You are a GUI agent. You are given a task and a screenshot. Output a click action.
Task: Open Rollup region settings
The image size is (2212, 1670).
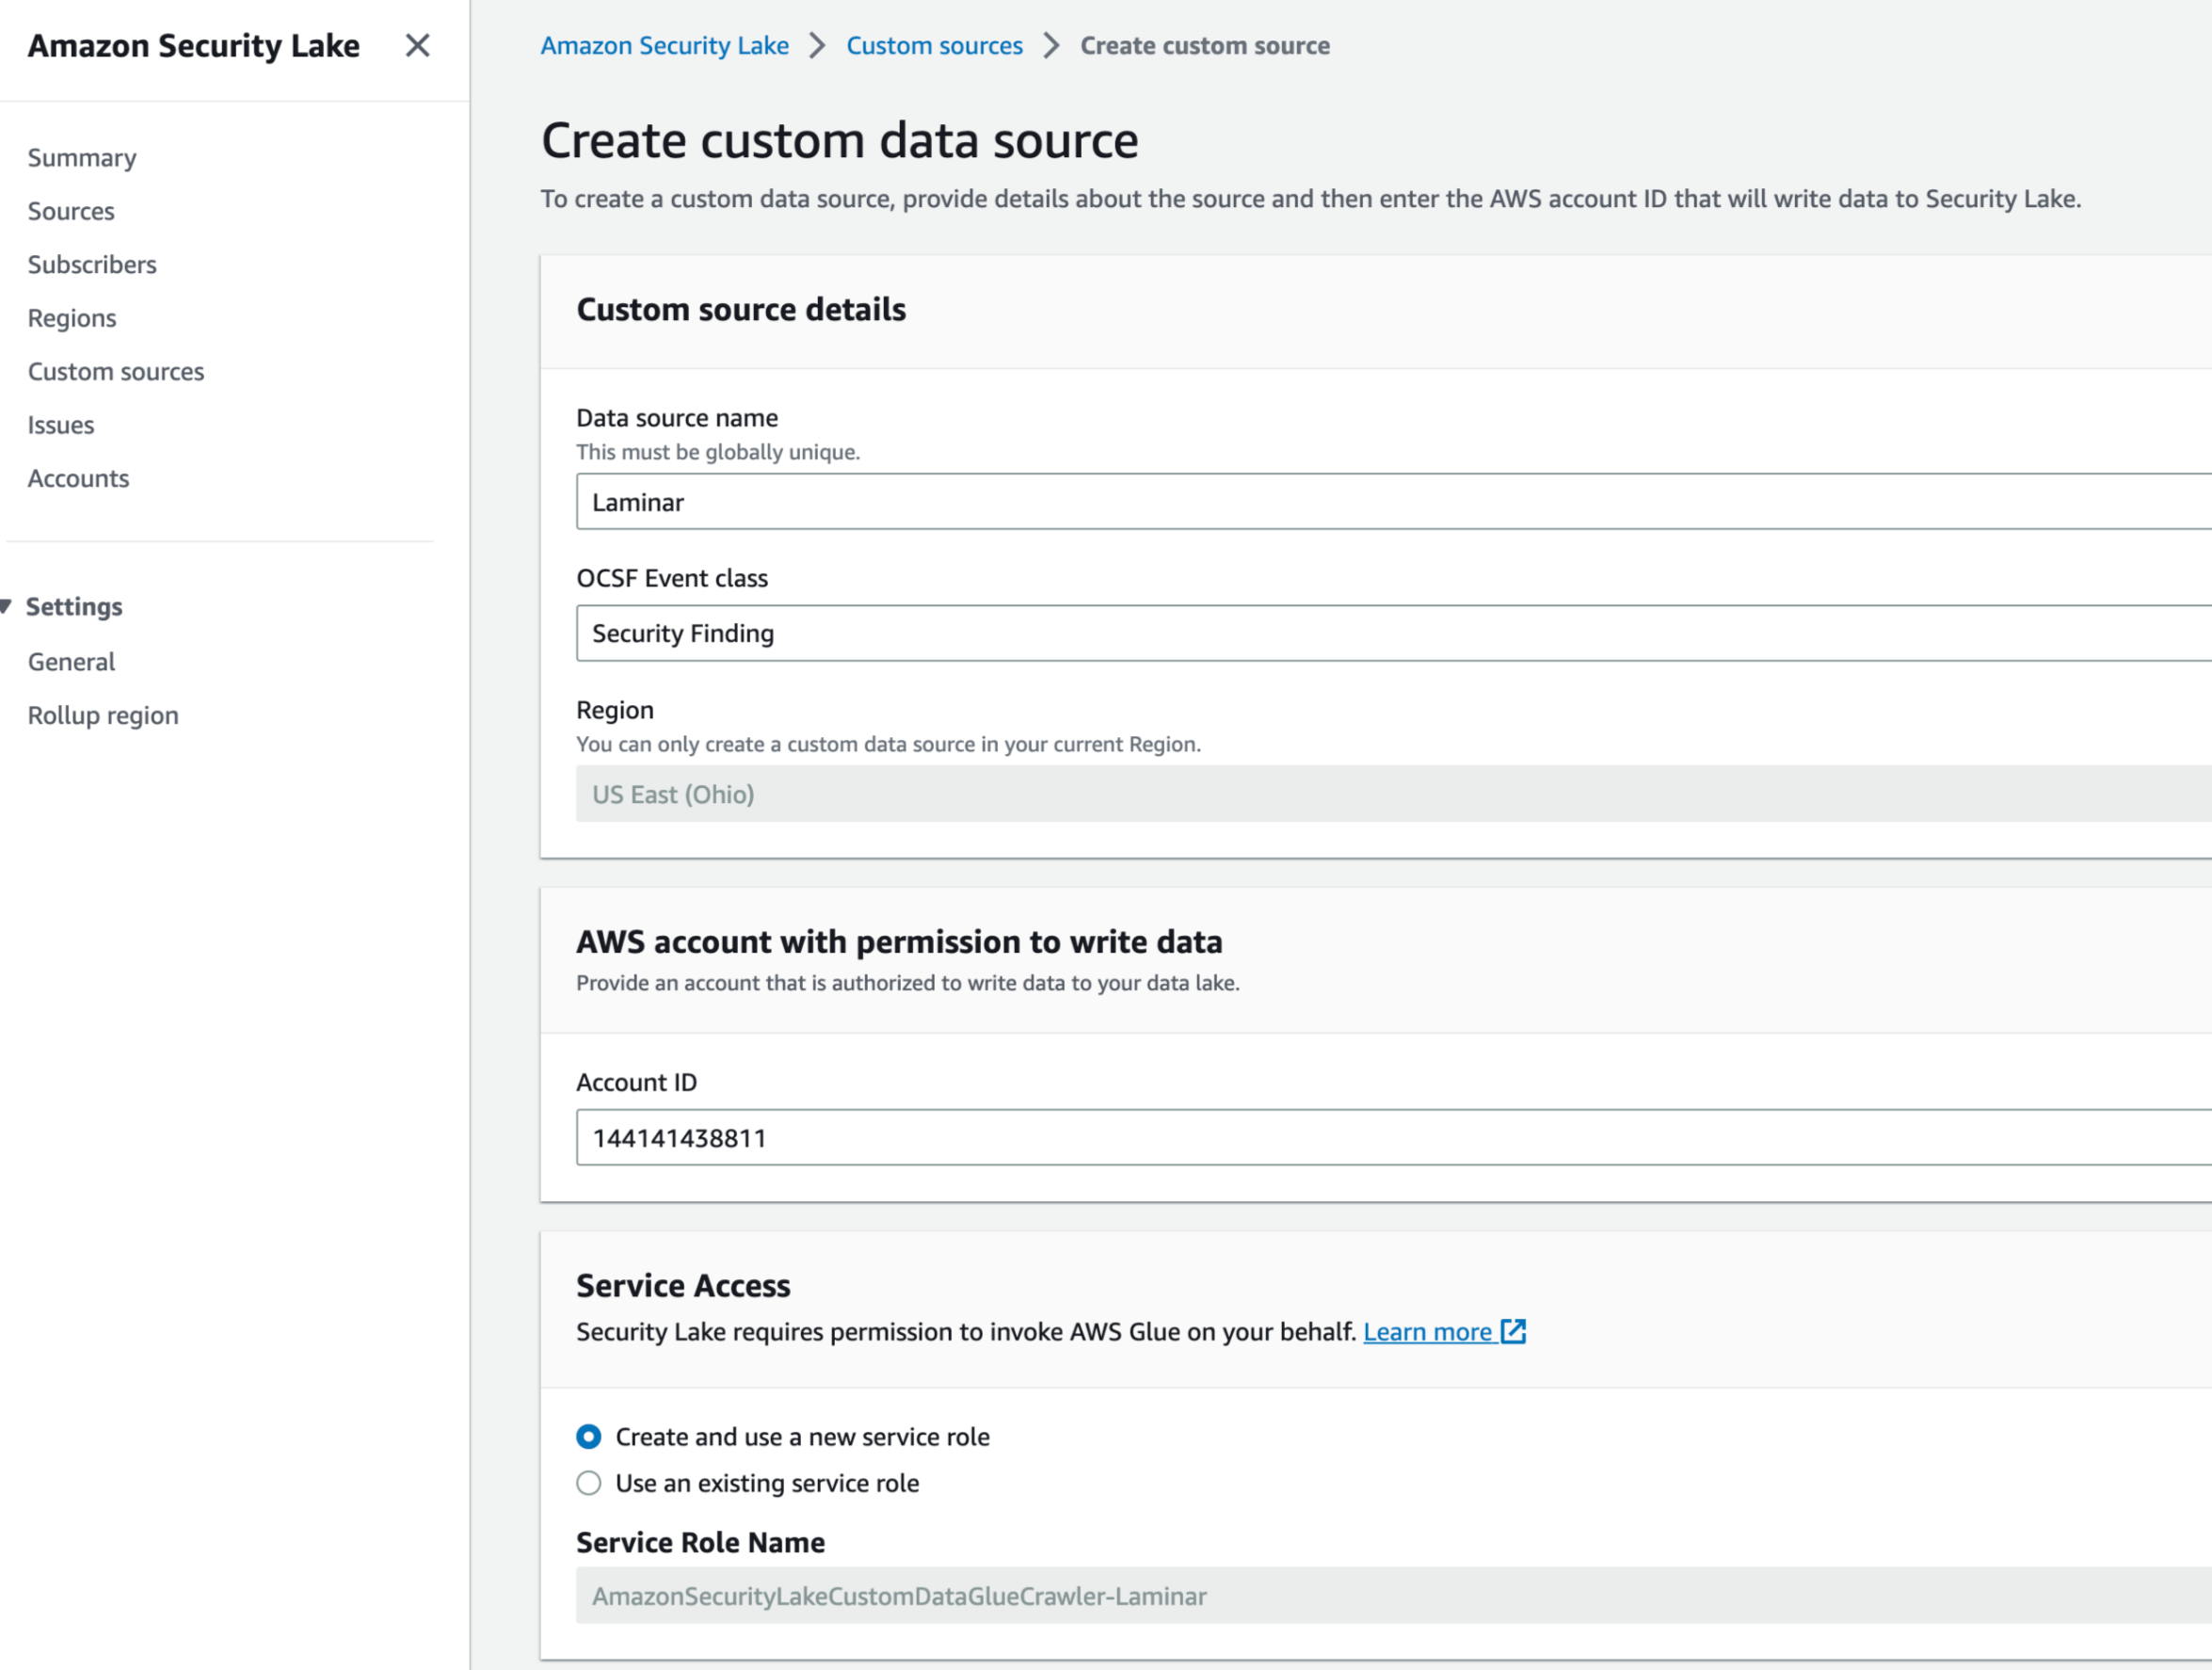(103, 715)
